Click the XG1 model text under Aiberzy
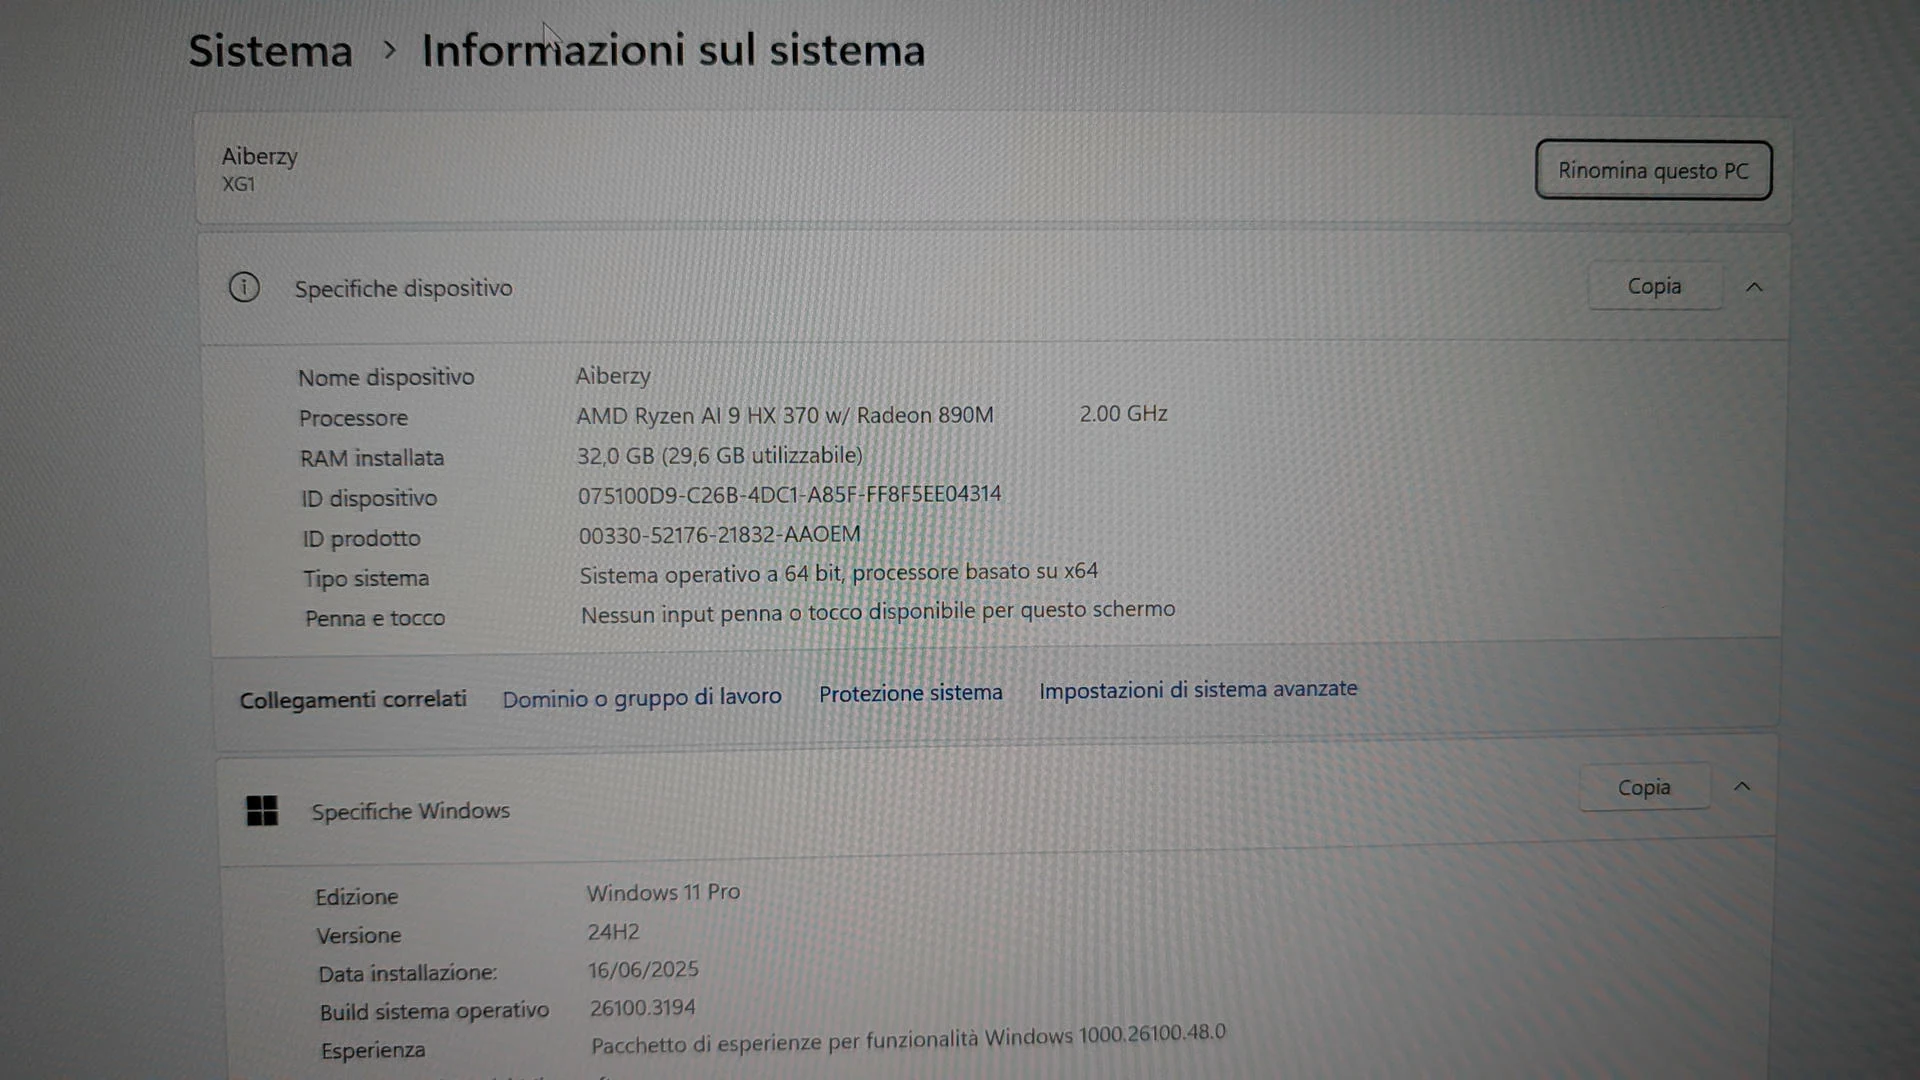Viewport: 1920px width, 1080px height. coord(238,184)
